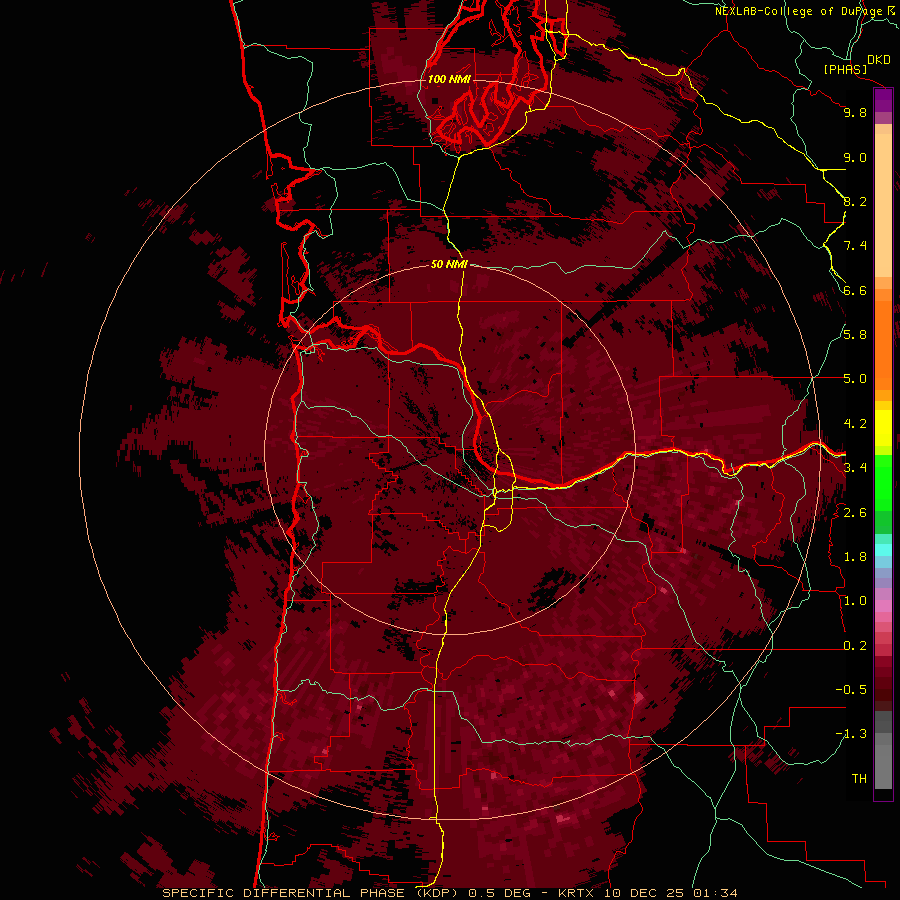900x900 pixels.
Task: Click the DKD product code label
Action: [x=878, y=60]
